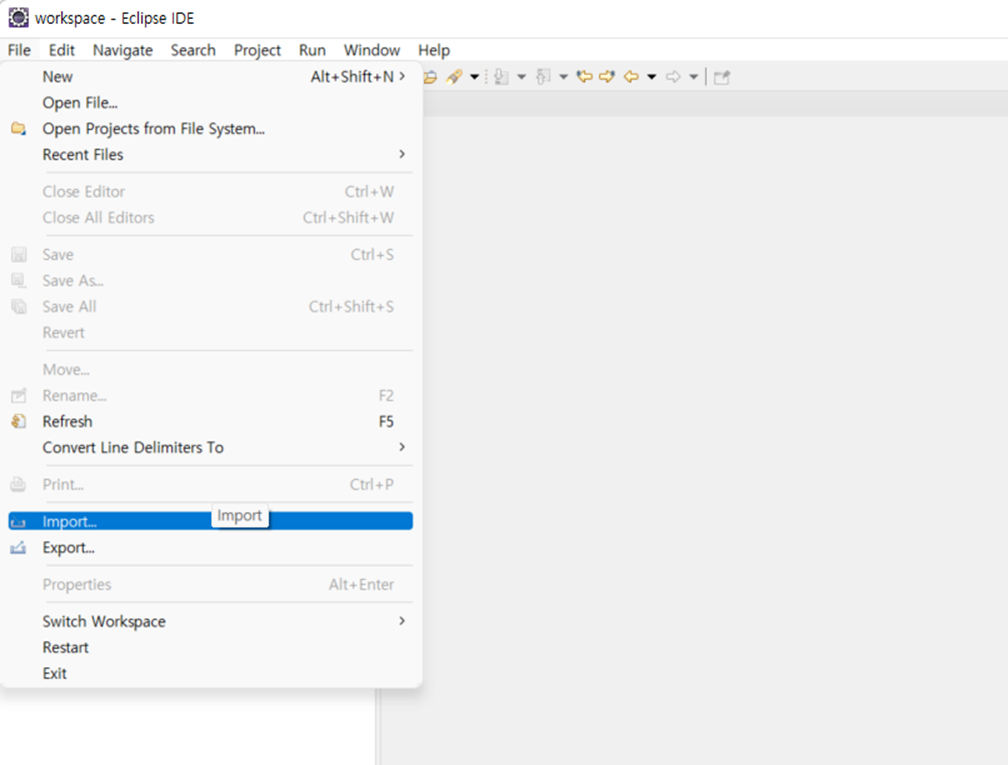1008x765 pixels.
Task: Expand the Recent Files submenu
Action: [x=210, y=155]
